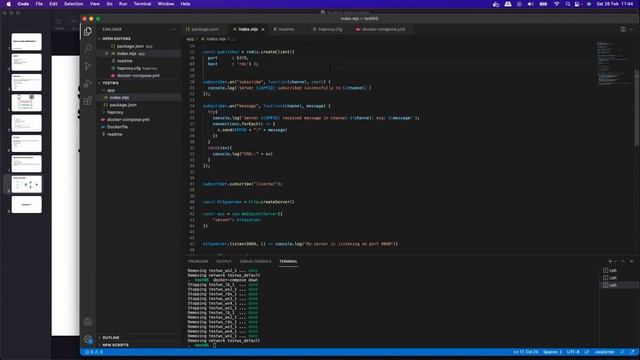
Task: Create a new terminal with the plus icon
Action: (x=610, y=261)
